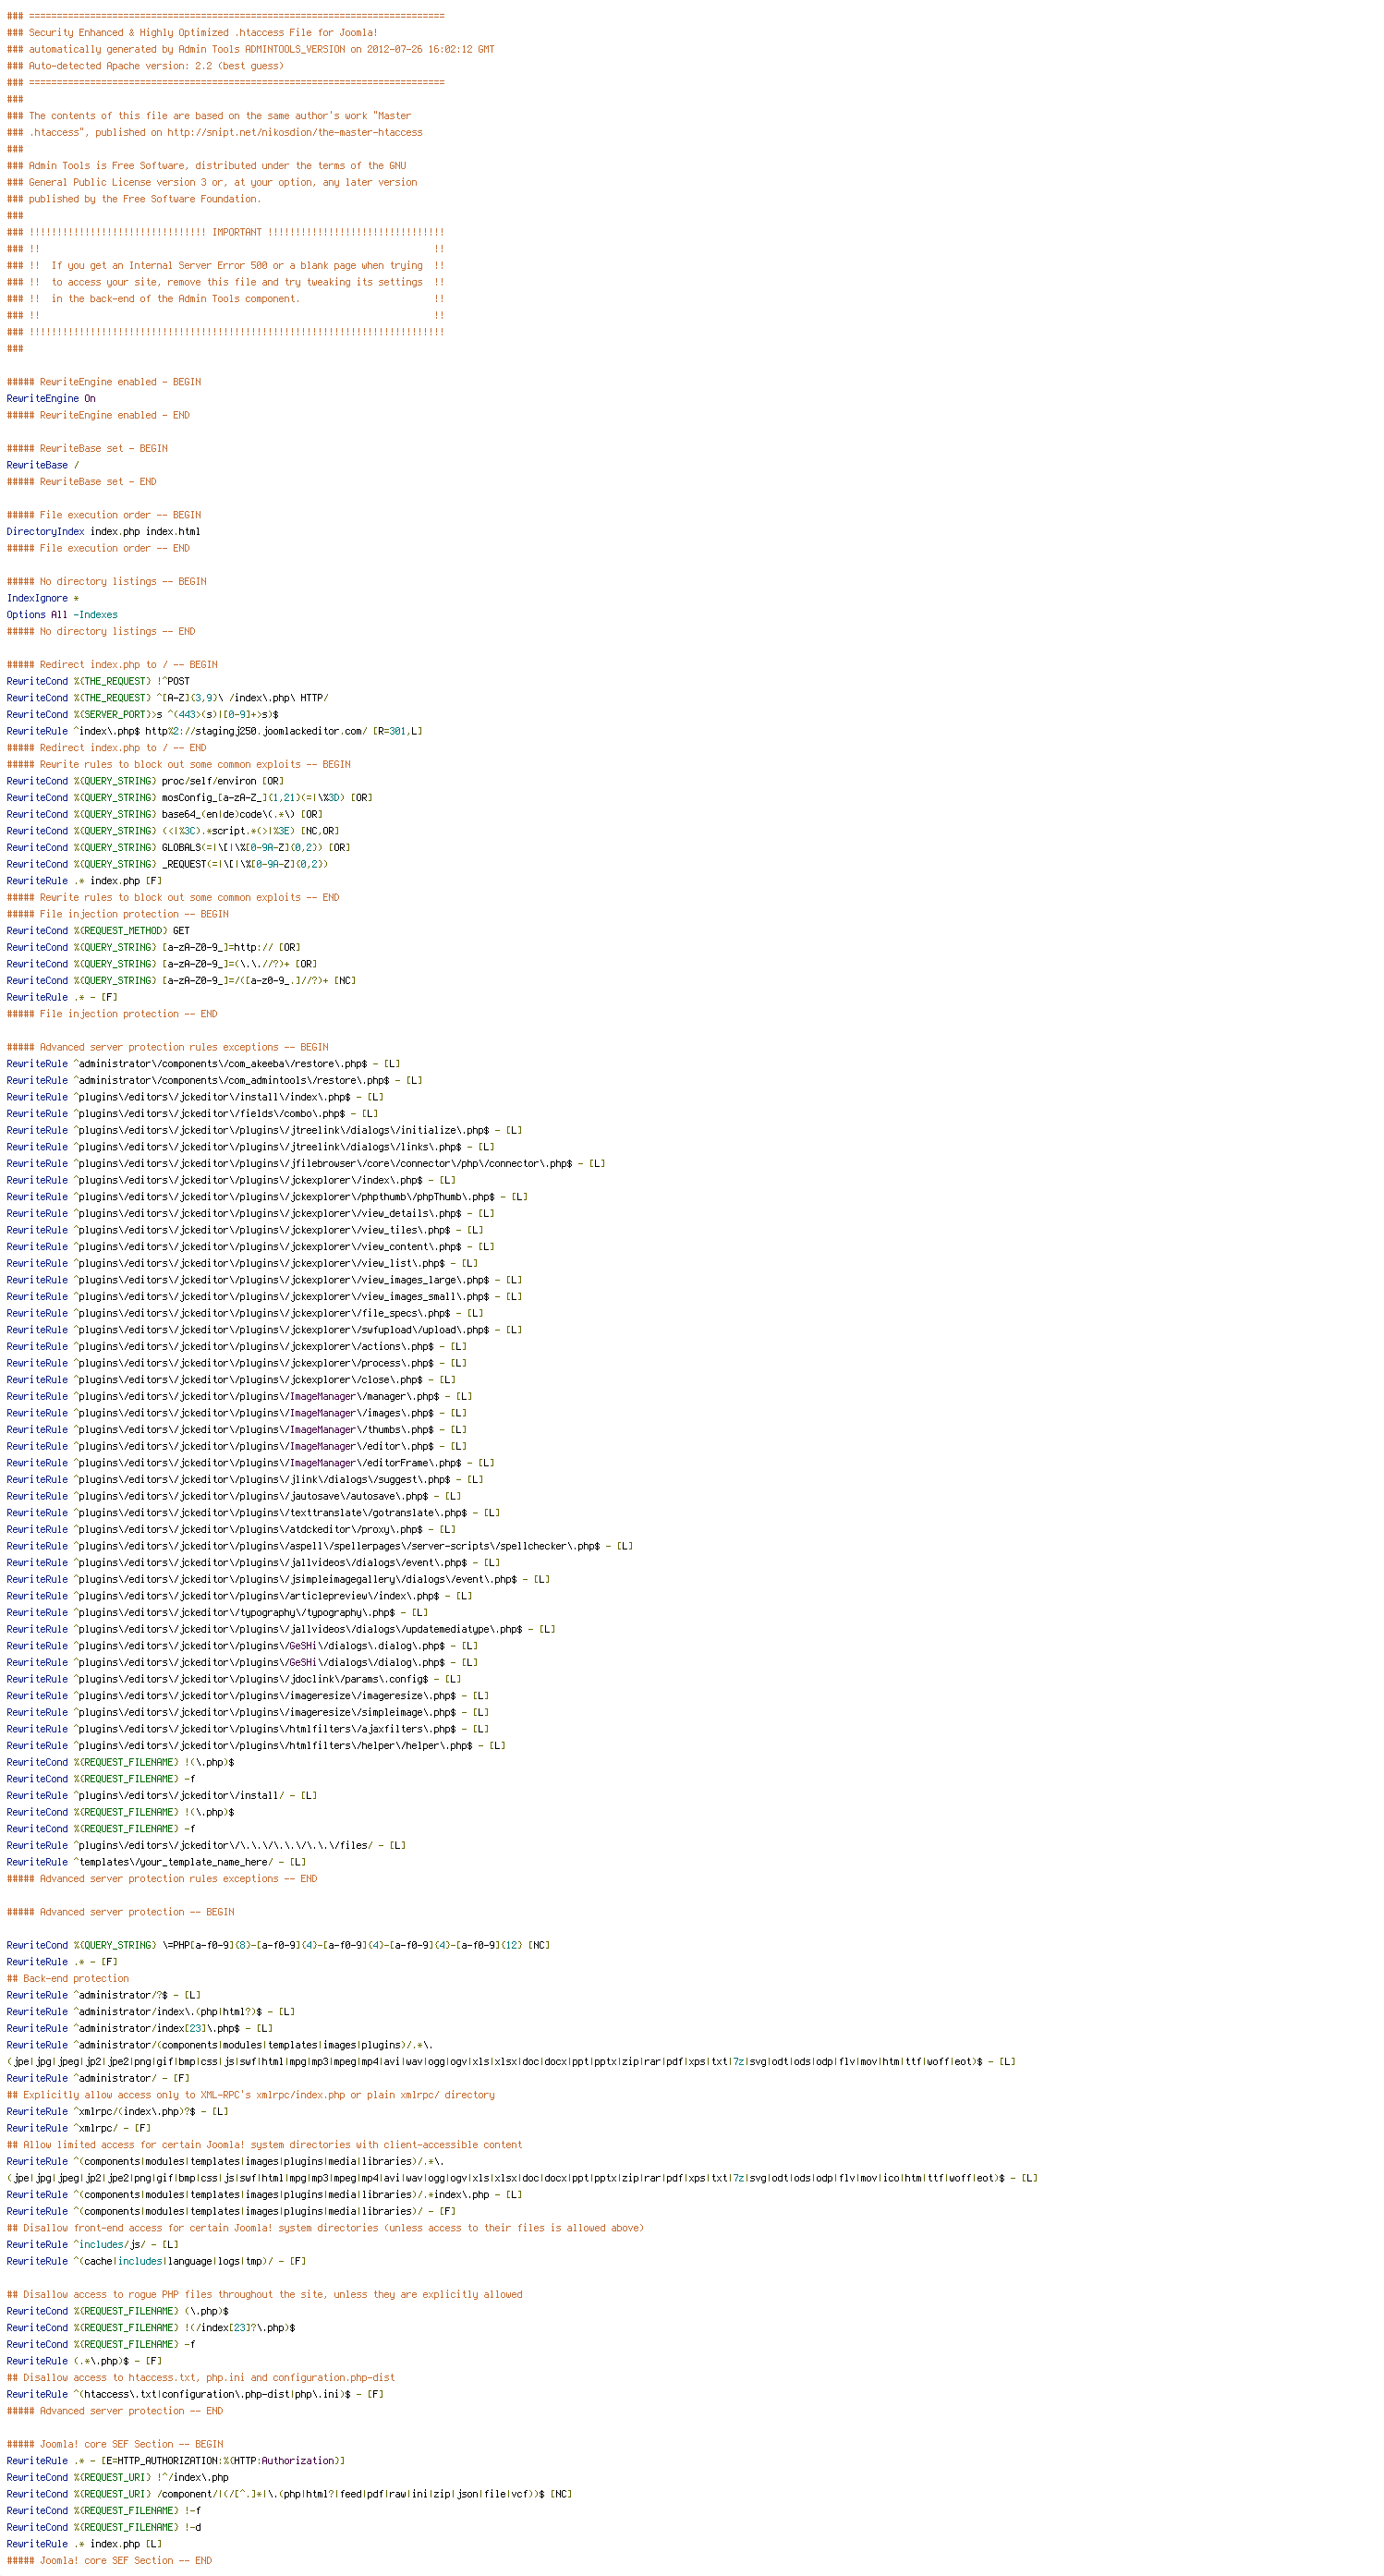Click the com_admintools restore.php rule
The height and width of the screenshot is (2576, 1384).
pyautogui.click(x=214, y=1080)
